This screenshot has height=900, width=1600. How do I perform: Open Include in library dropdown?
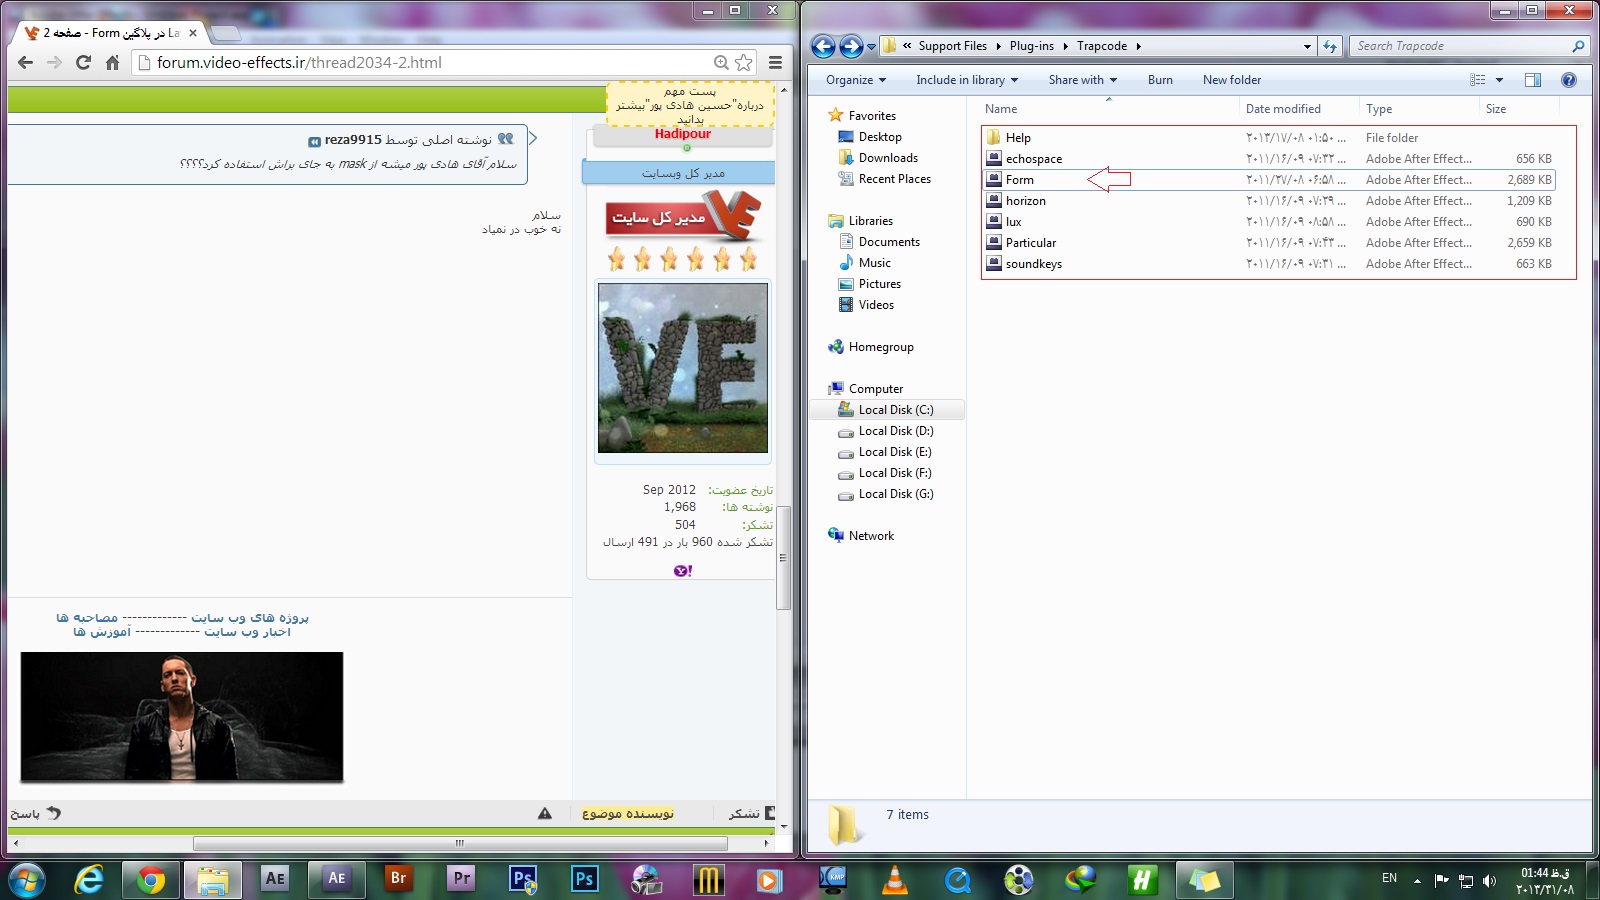[x=967, y=80]
